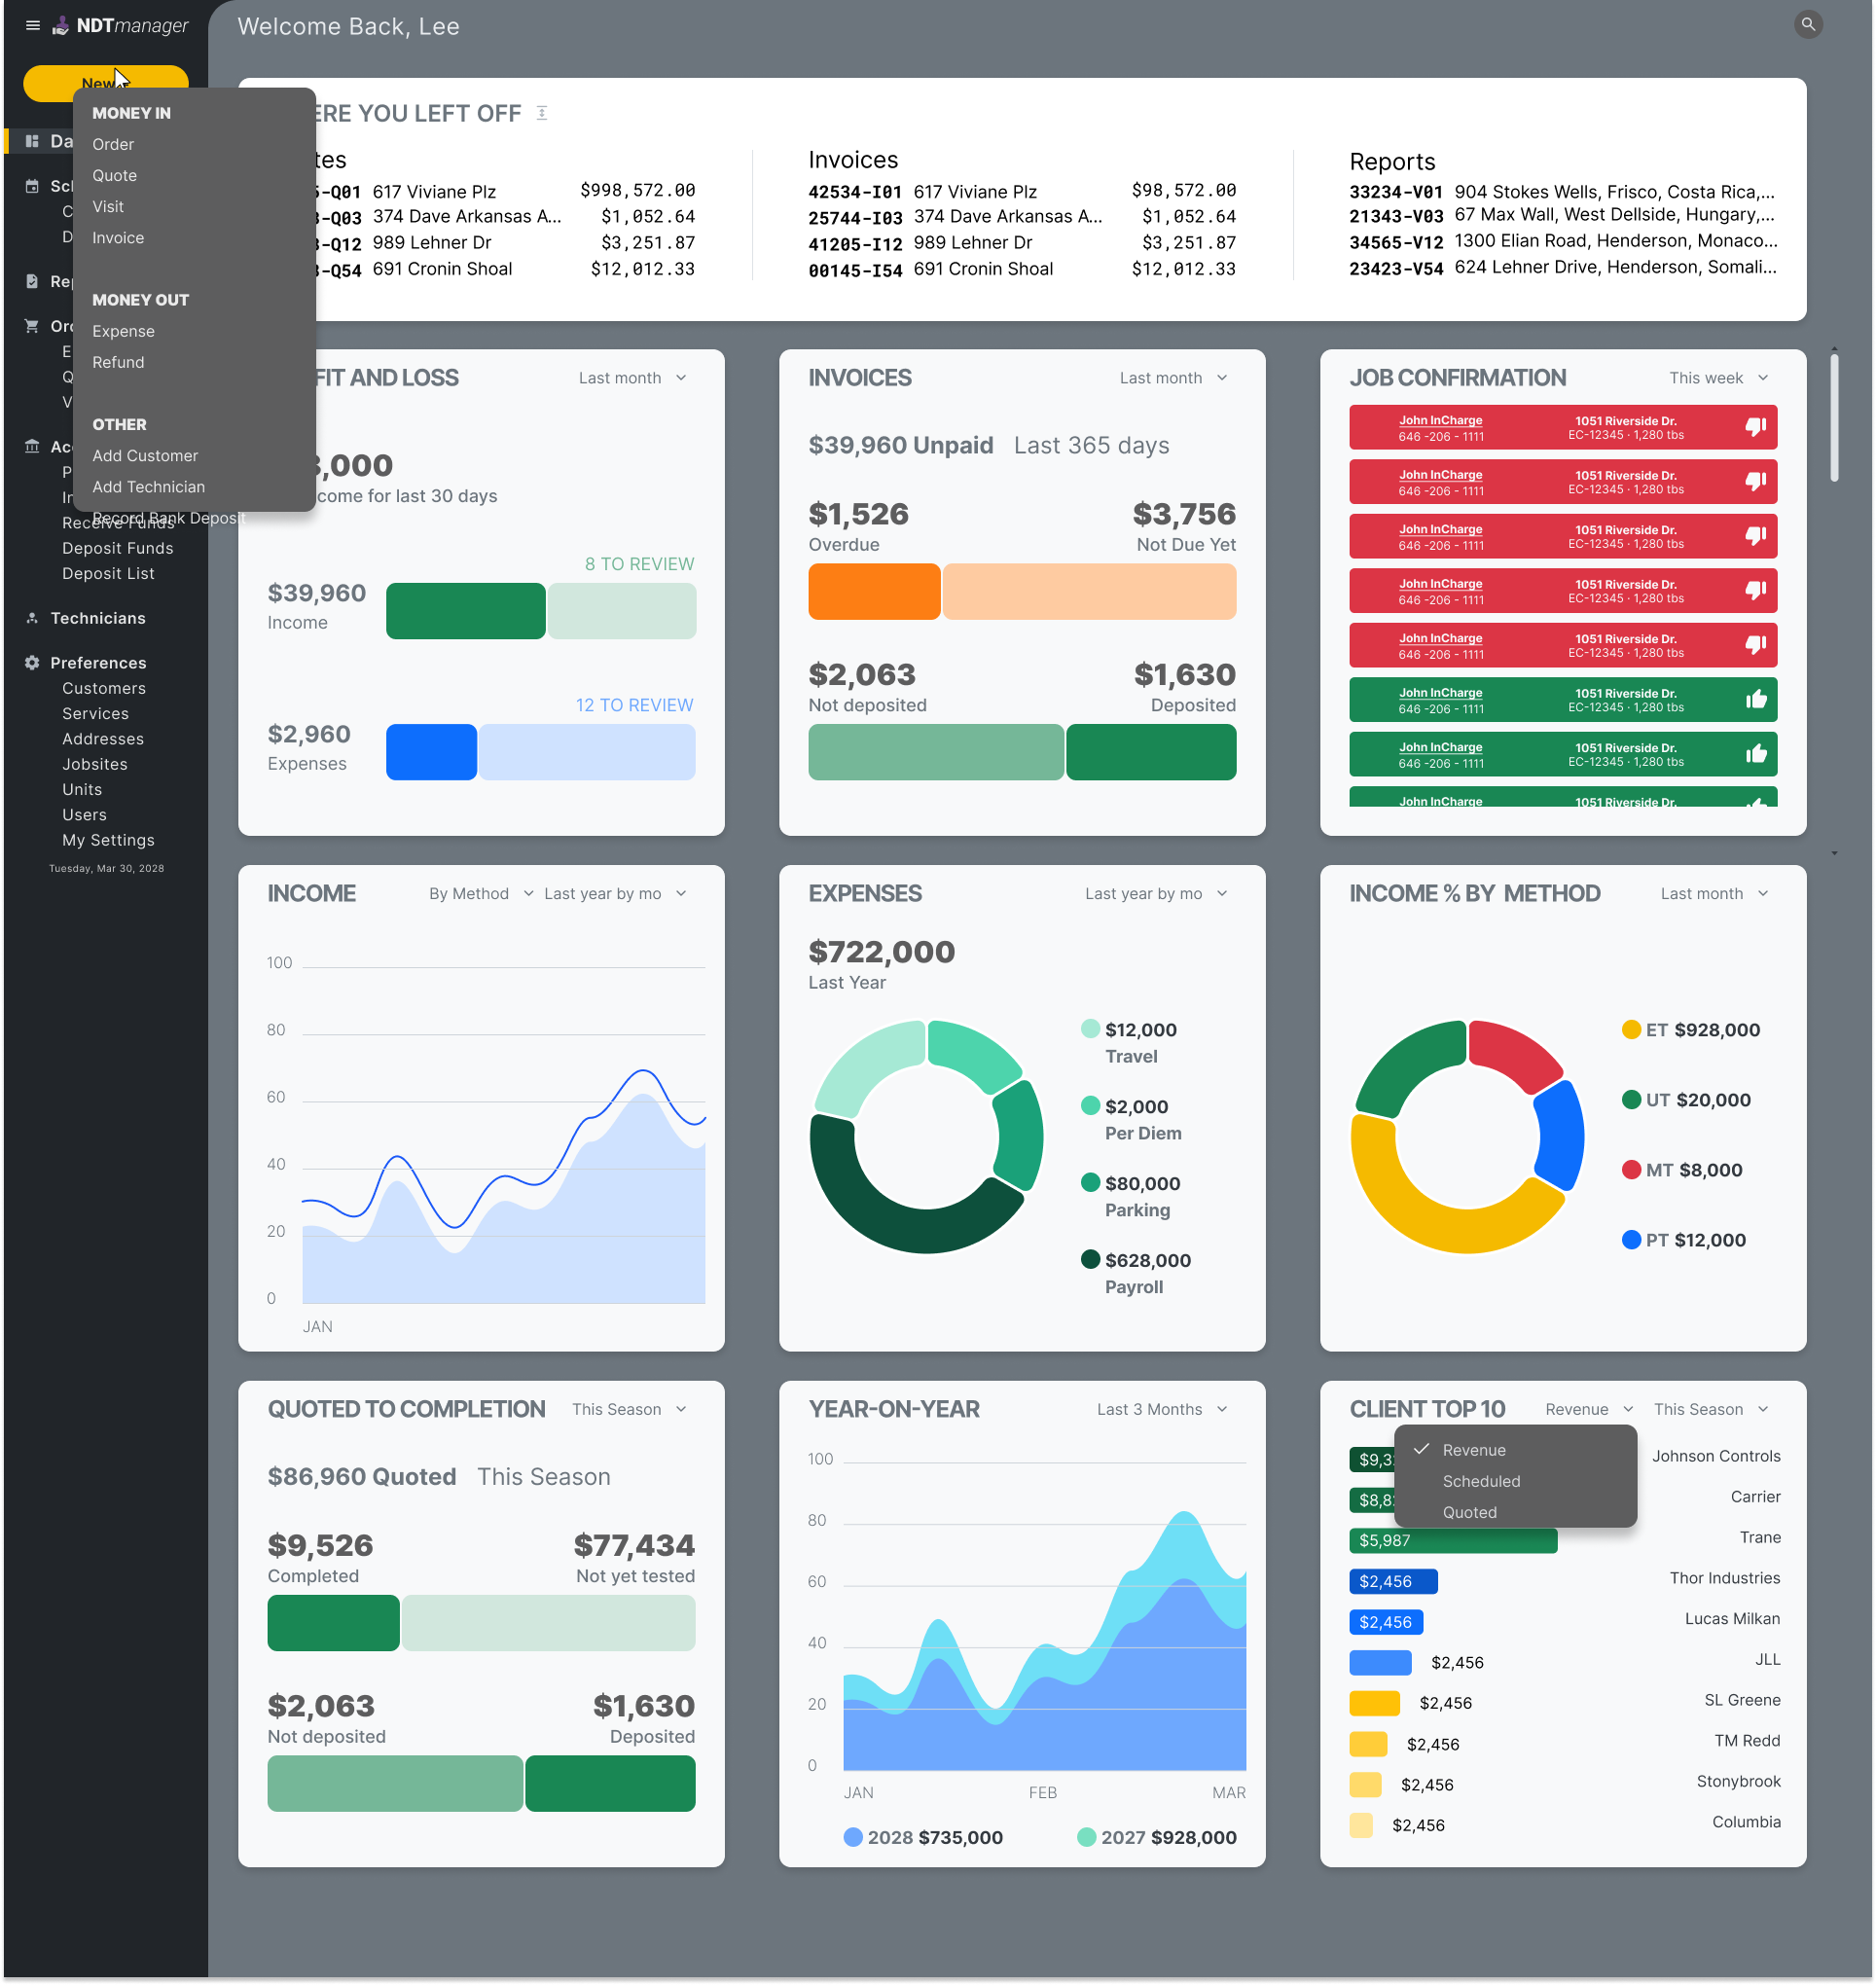Click the NDTmanager logo icon

point(61,26)
